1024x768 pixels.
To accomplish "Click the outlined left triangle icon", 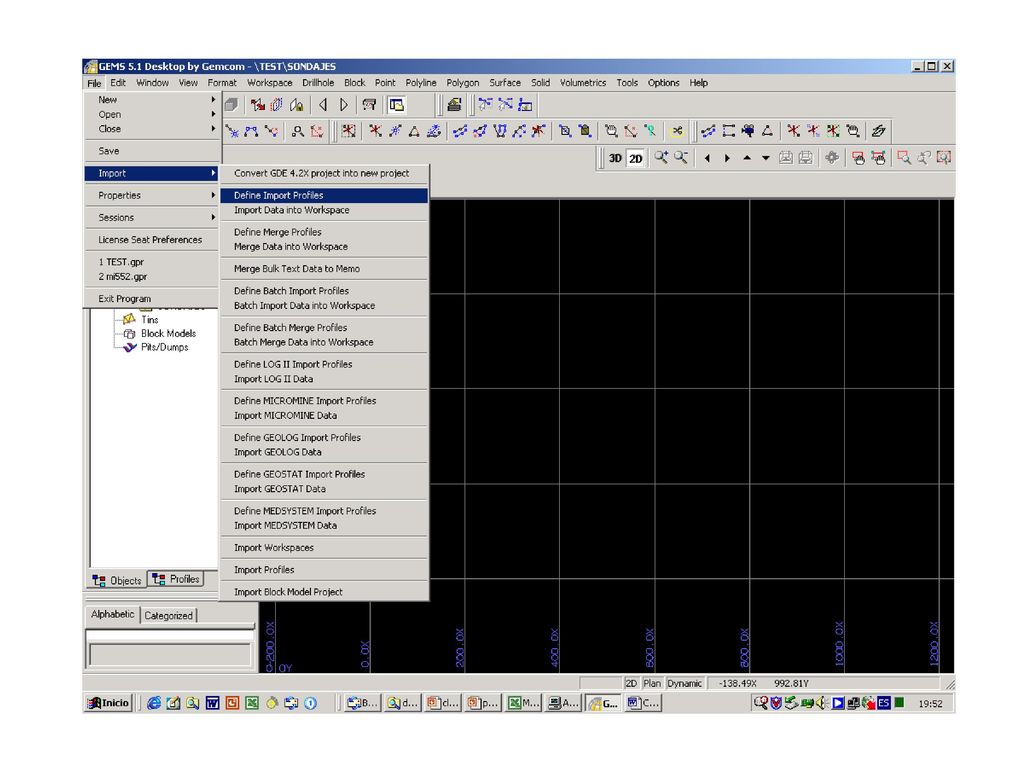I will point(323,104).
